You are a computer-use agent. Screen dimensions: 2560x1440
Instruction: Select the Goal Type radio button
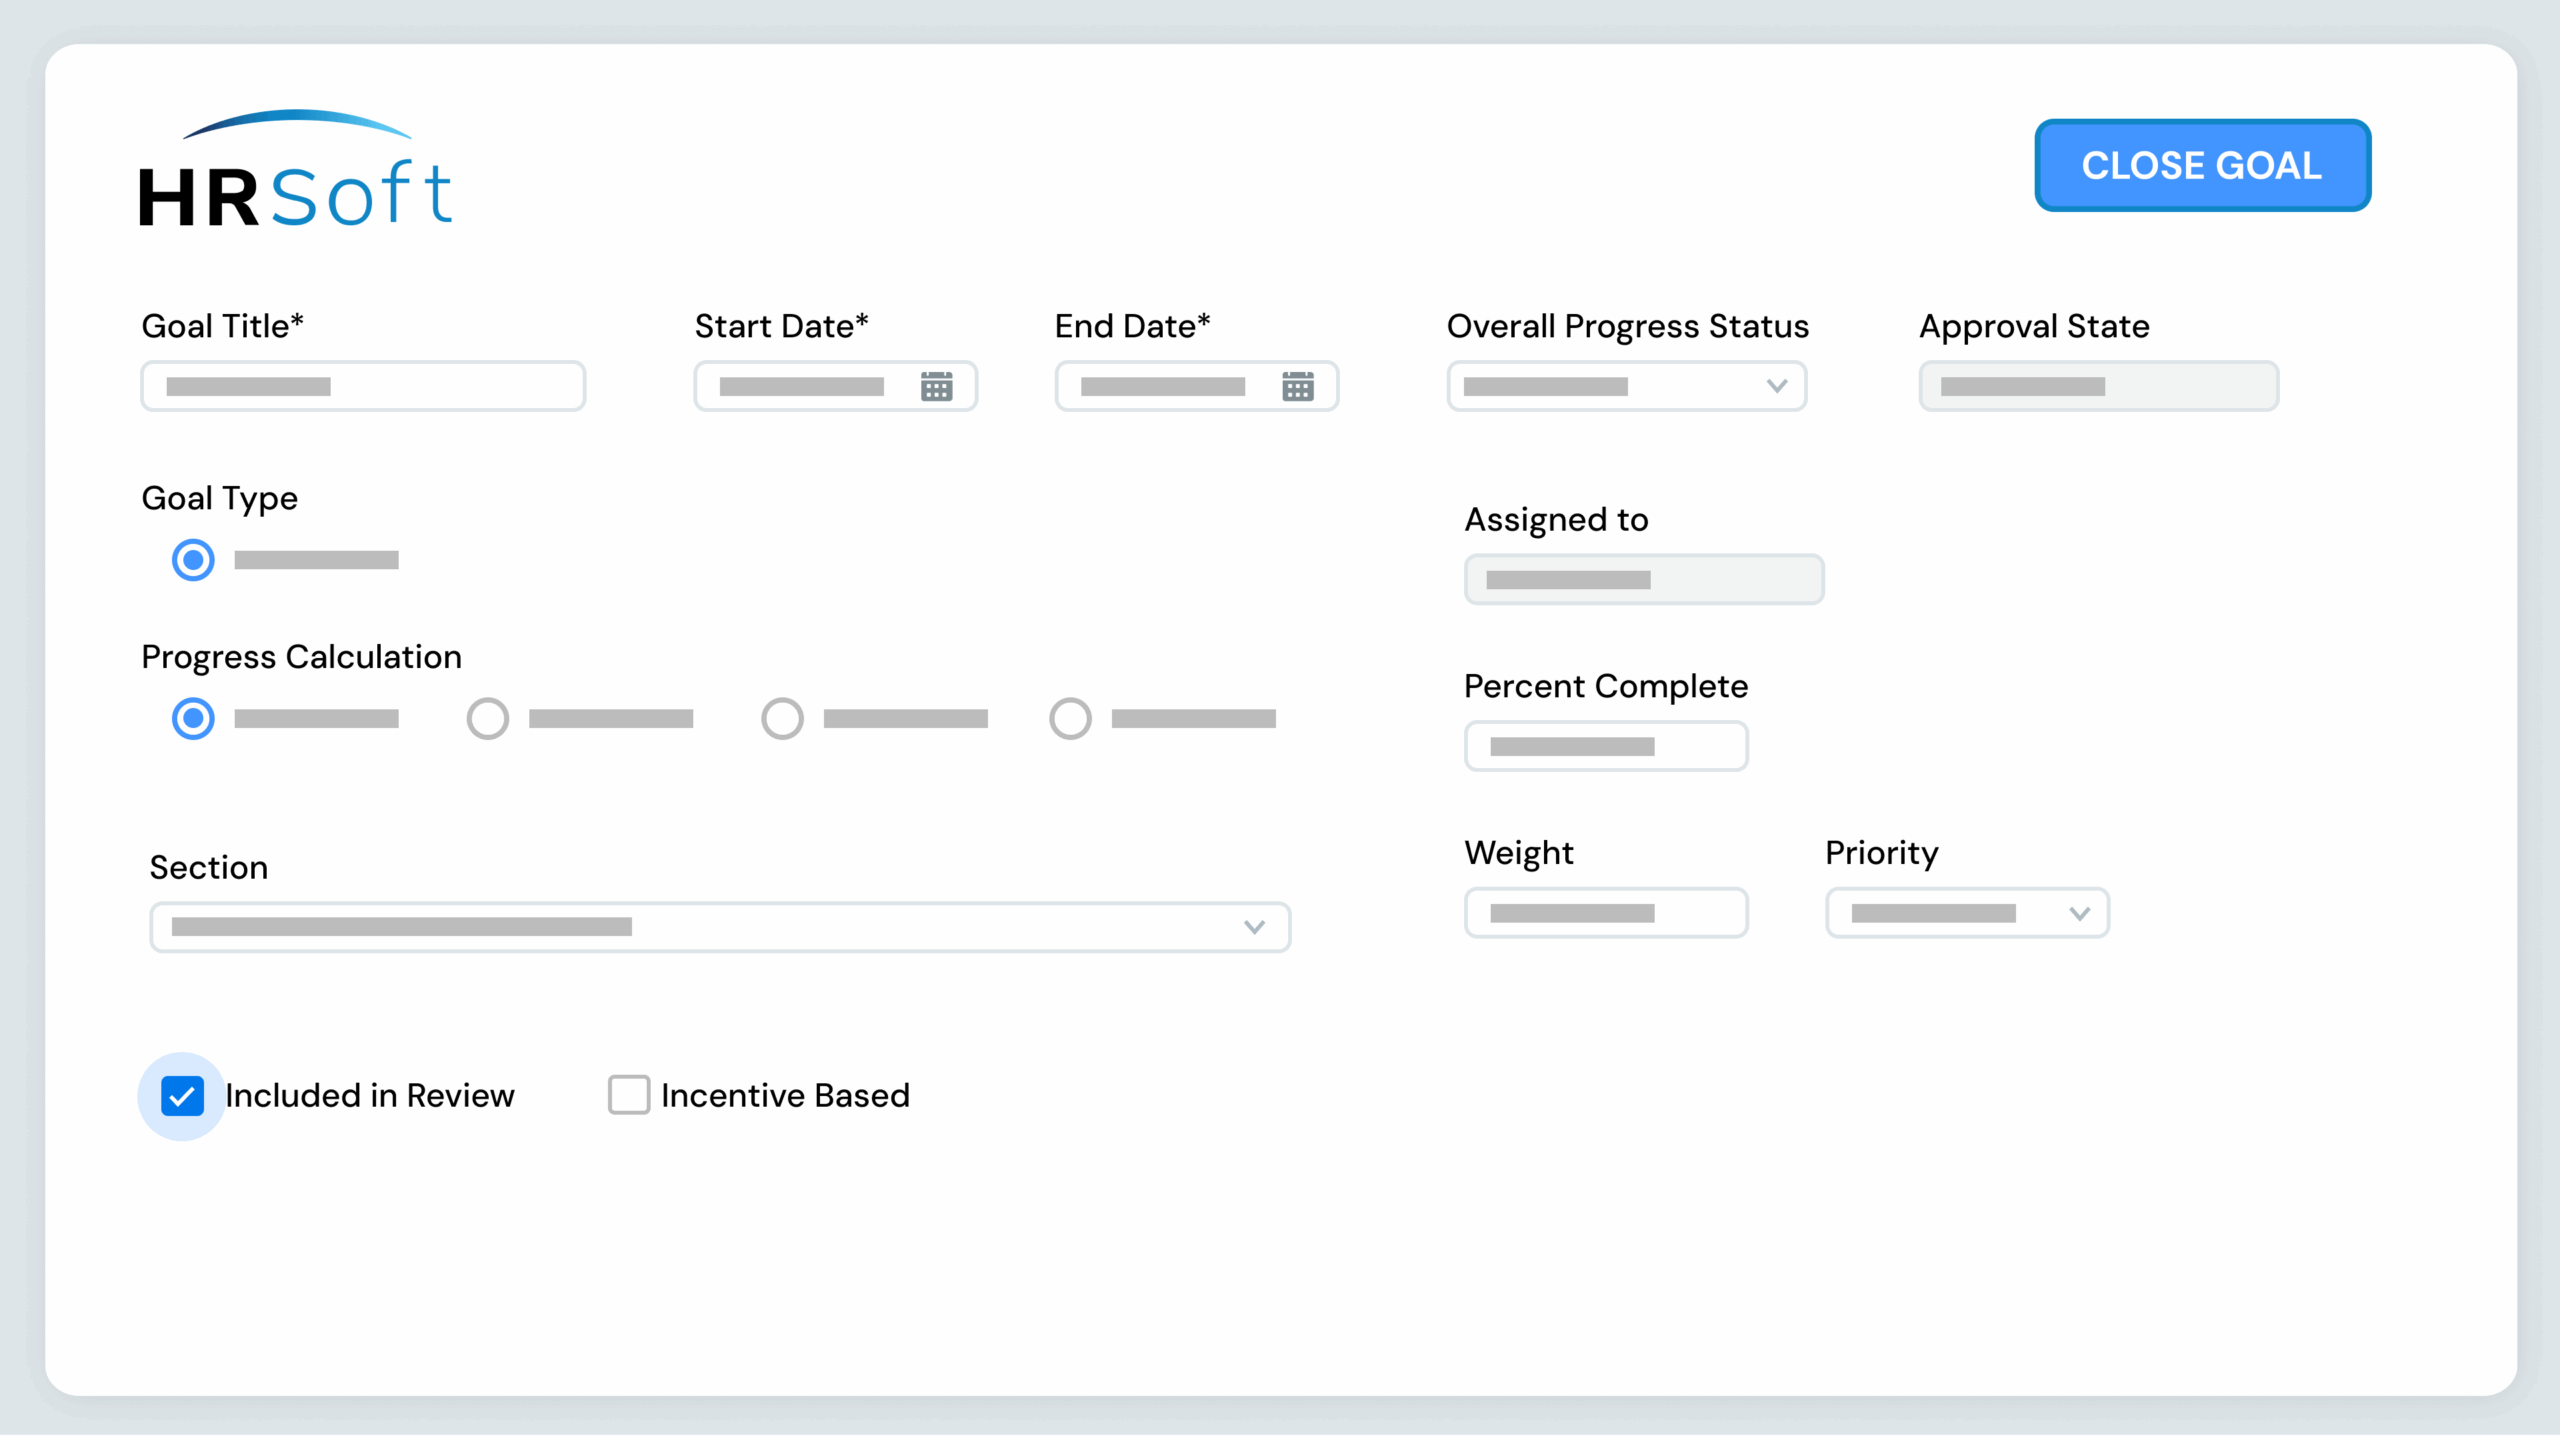point(193,560)
